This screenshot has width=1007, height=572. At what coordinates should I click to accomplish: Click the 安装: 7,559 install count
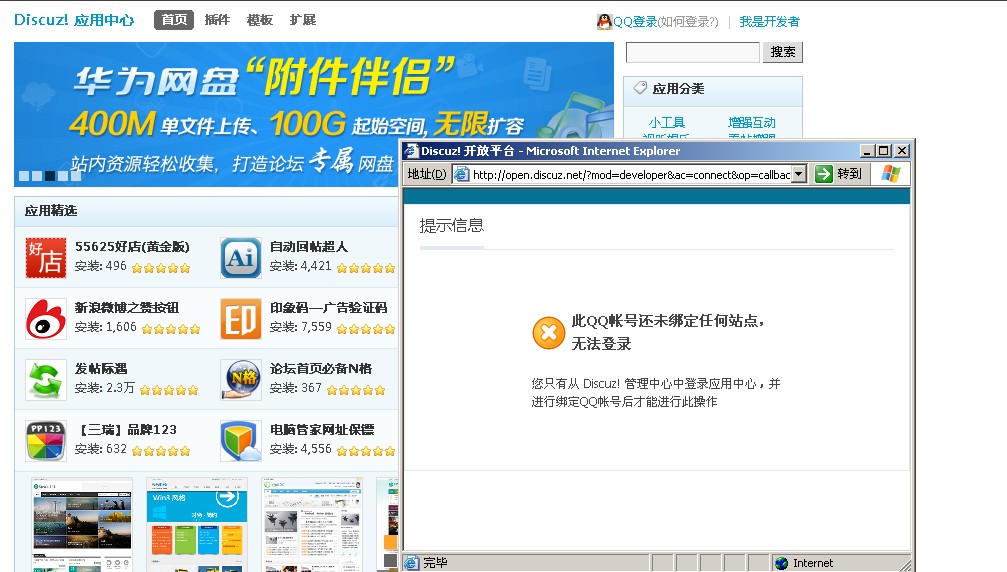[x=301, y=327]
